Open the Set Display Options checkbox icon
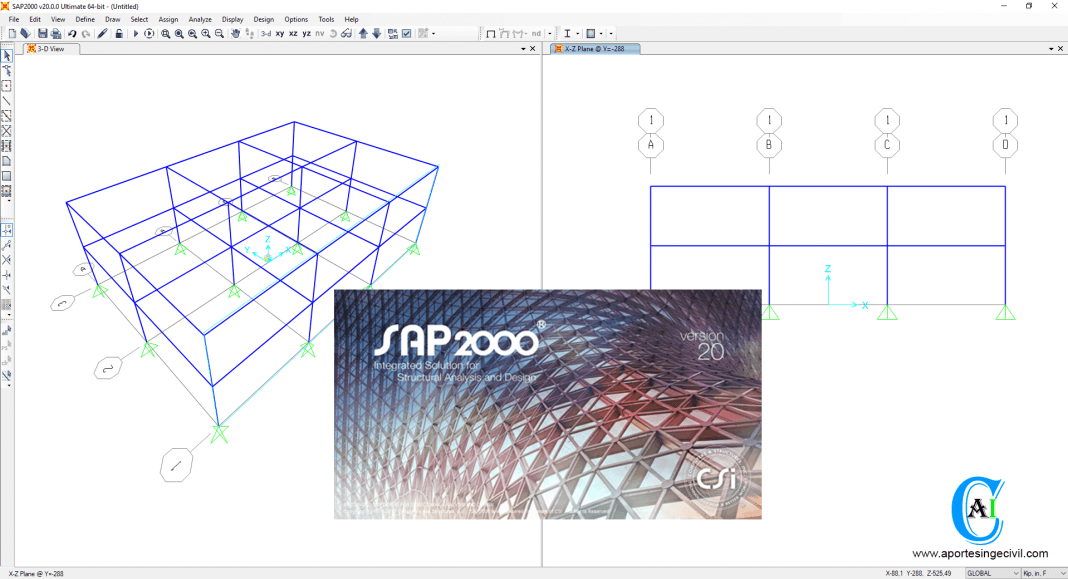This screenshot has height=579, width=1068. point(406,34)
